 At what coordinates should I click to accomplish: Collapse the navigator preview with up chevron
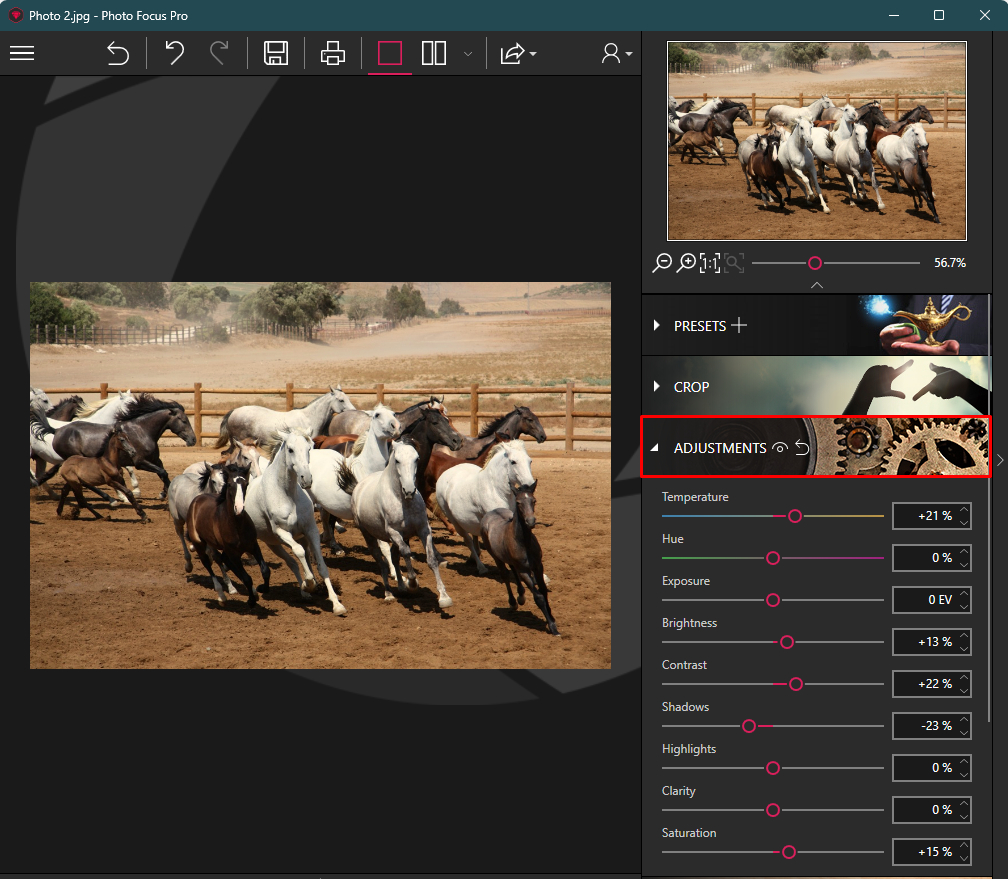click(816, 285)
